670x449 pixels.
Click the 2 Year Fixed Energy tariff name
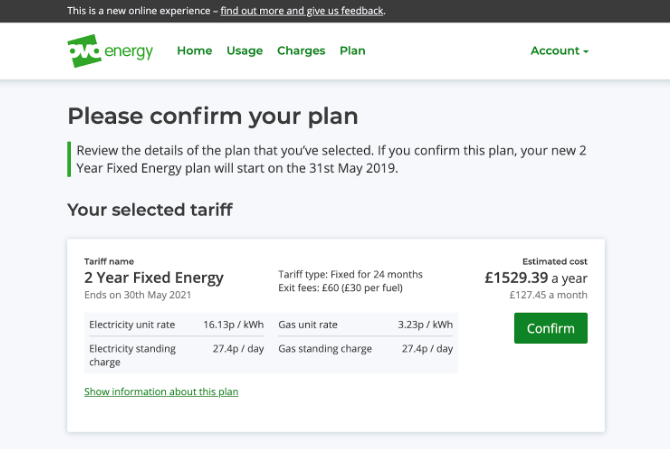(x=154, y=278)
